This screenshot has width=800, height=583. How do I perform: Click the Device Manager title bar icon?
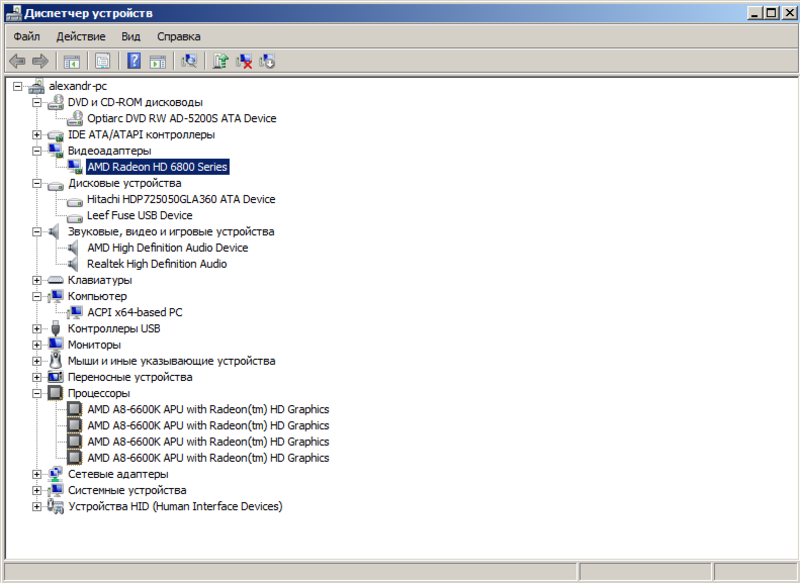coord(13,13)
